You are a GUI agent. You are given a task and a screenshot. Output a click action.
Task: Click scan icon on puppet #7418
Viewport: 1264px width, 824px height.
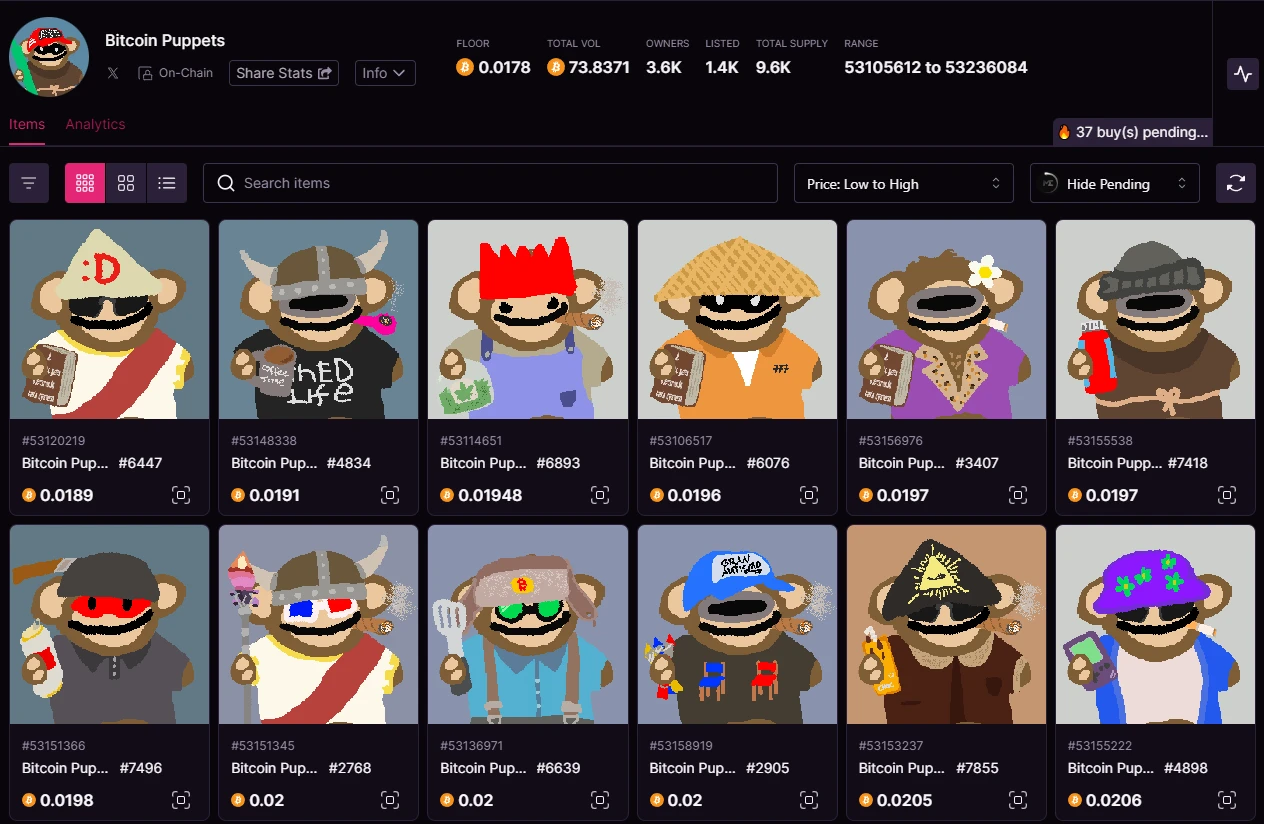pyautogui.click(x=1227, y=495)
